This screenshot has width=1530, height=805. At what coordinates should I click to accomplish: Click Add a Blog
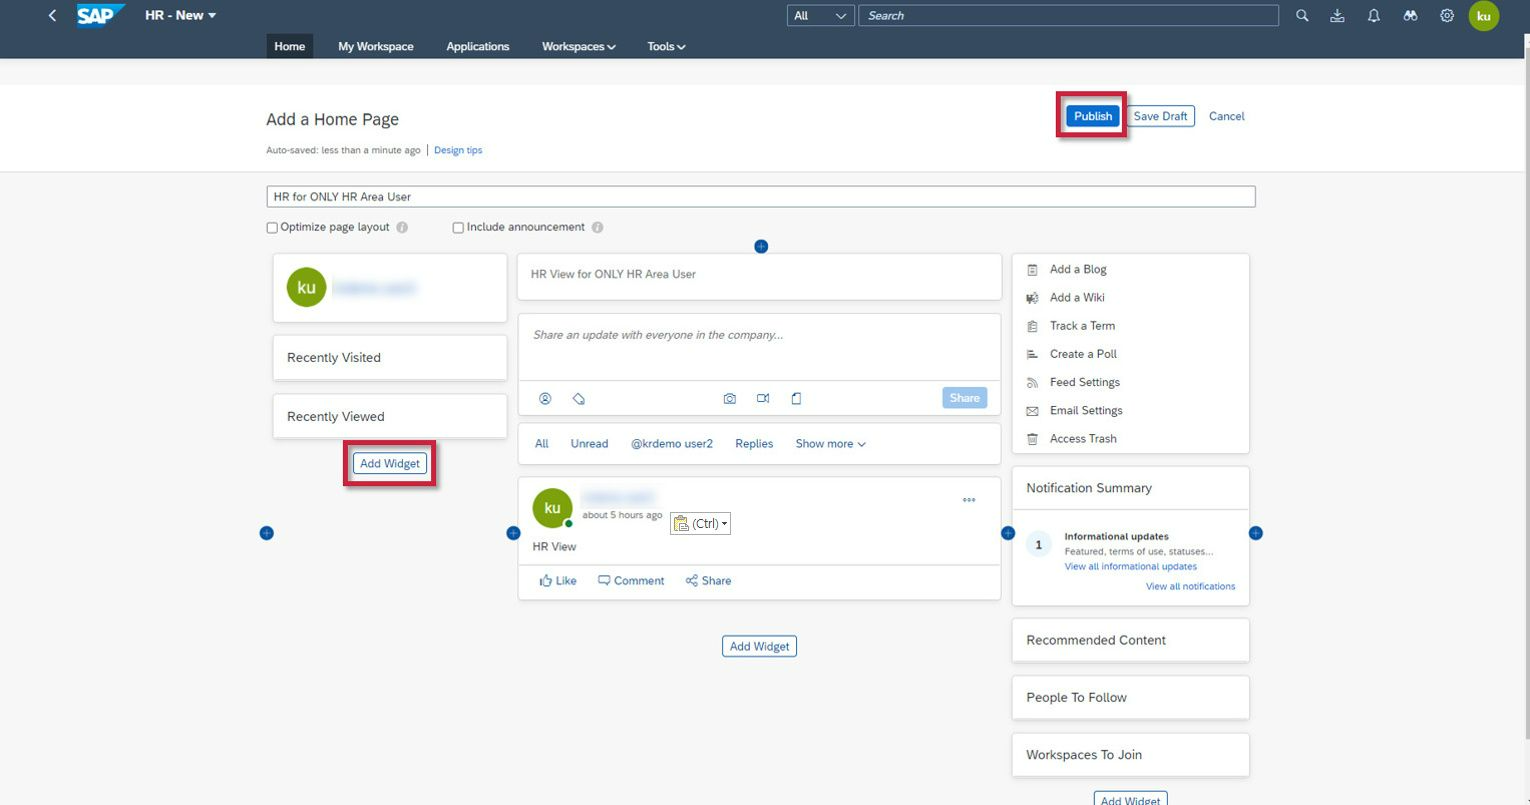point(1078,269)
